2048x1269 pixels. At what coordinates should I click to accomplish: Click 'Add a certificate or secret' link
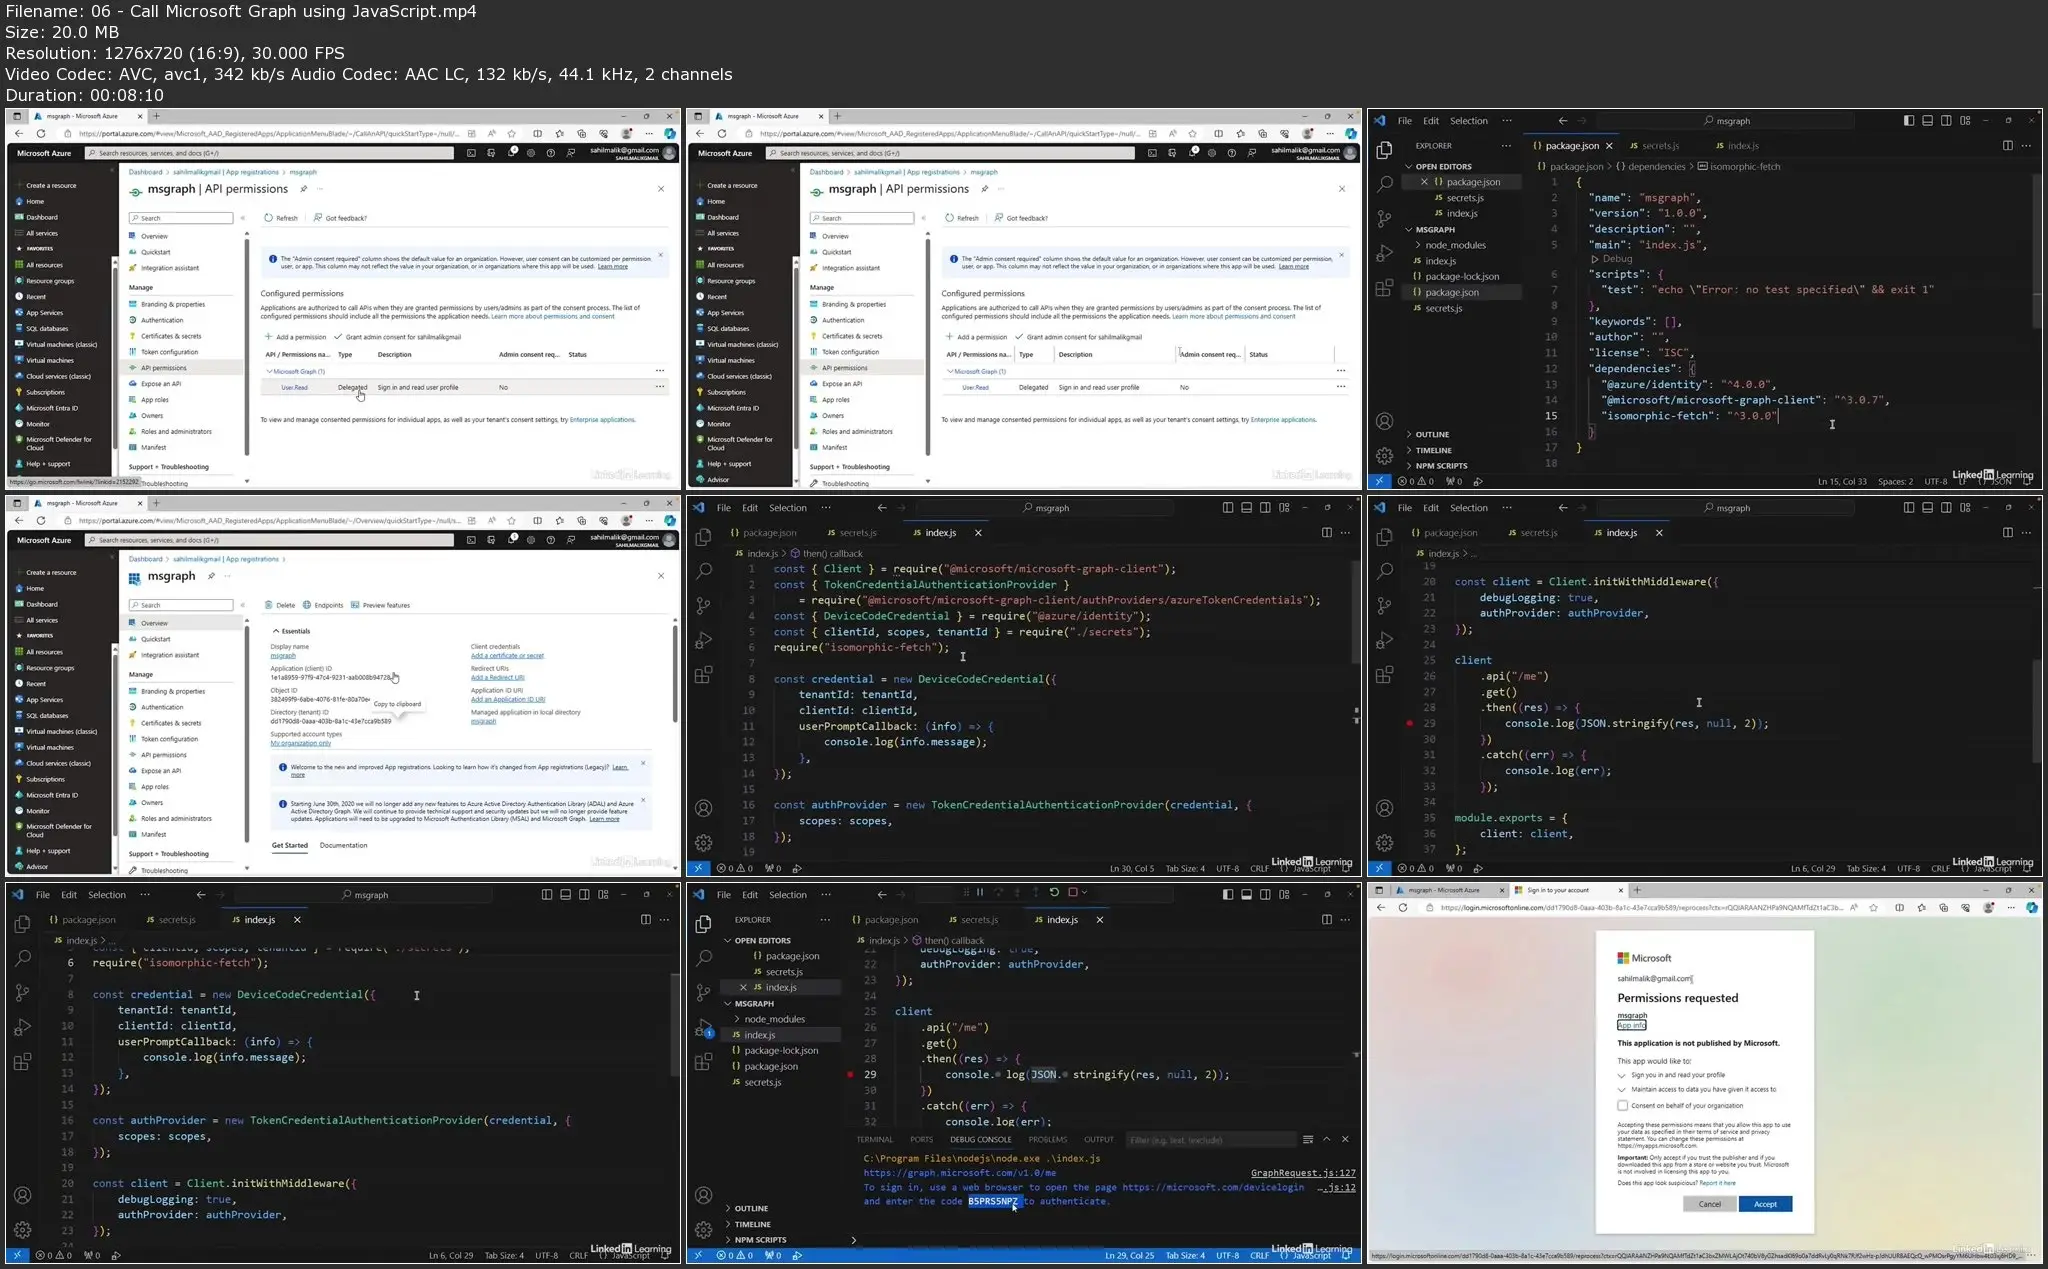507,656
